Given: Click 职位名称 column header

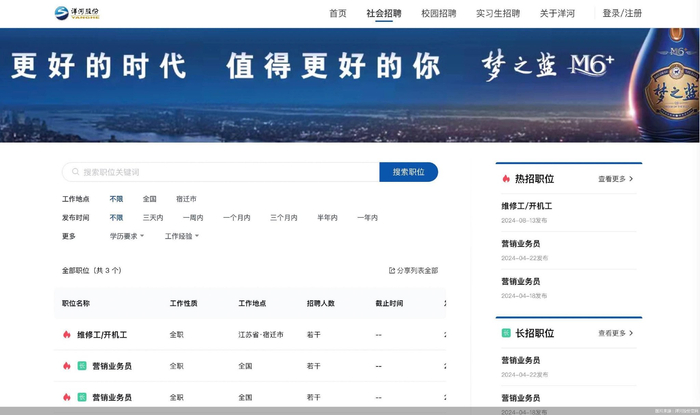Looking at the screenshot, I should 76,303.
